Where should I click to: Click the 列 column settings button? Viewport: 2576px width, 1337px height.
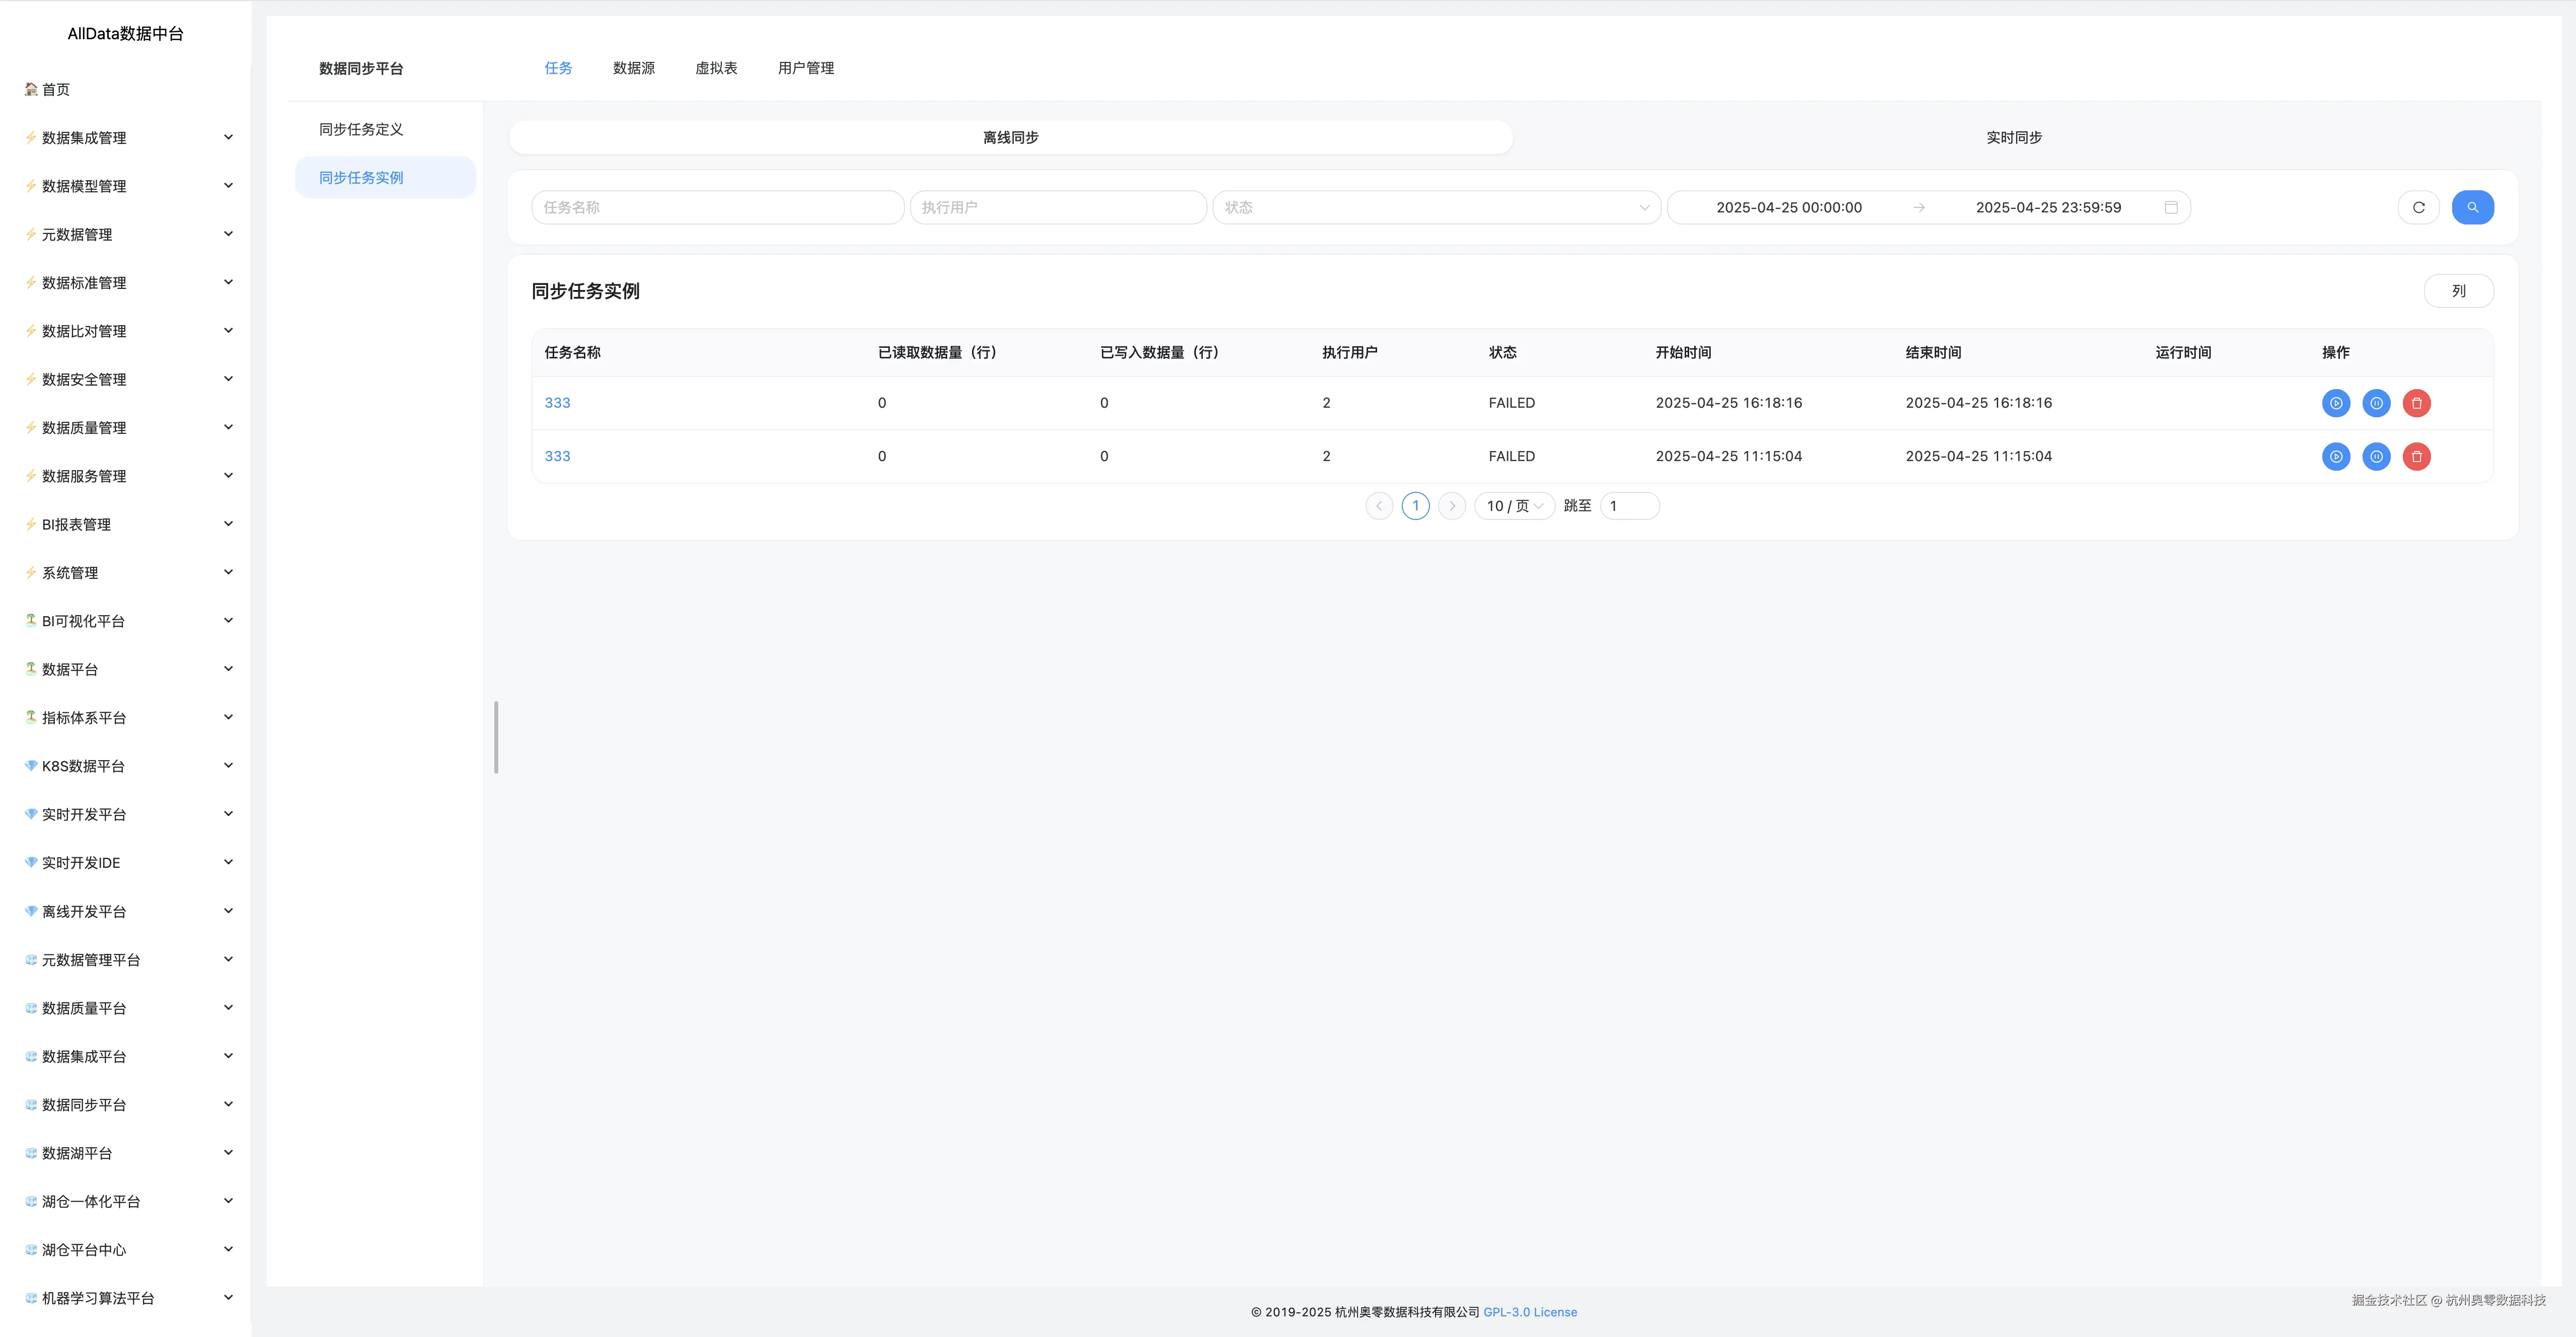(x=2458, y=291)
